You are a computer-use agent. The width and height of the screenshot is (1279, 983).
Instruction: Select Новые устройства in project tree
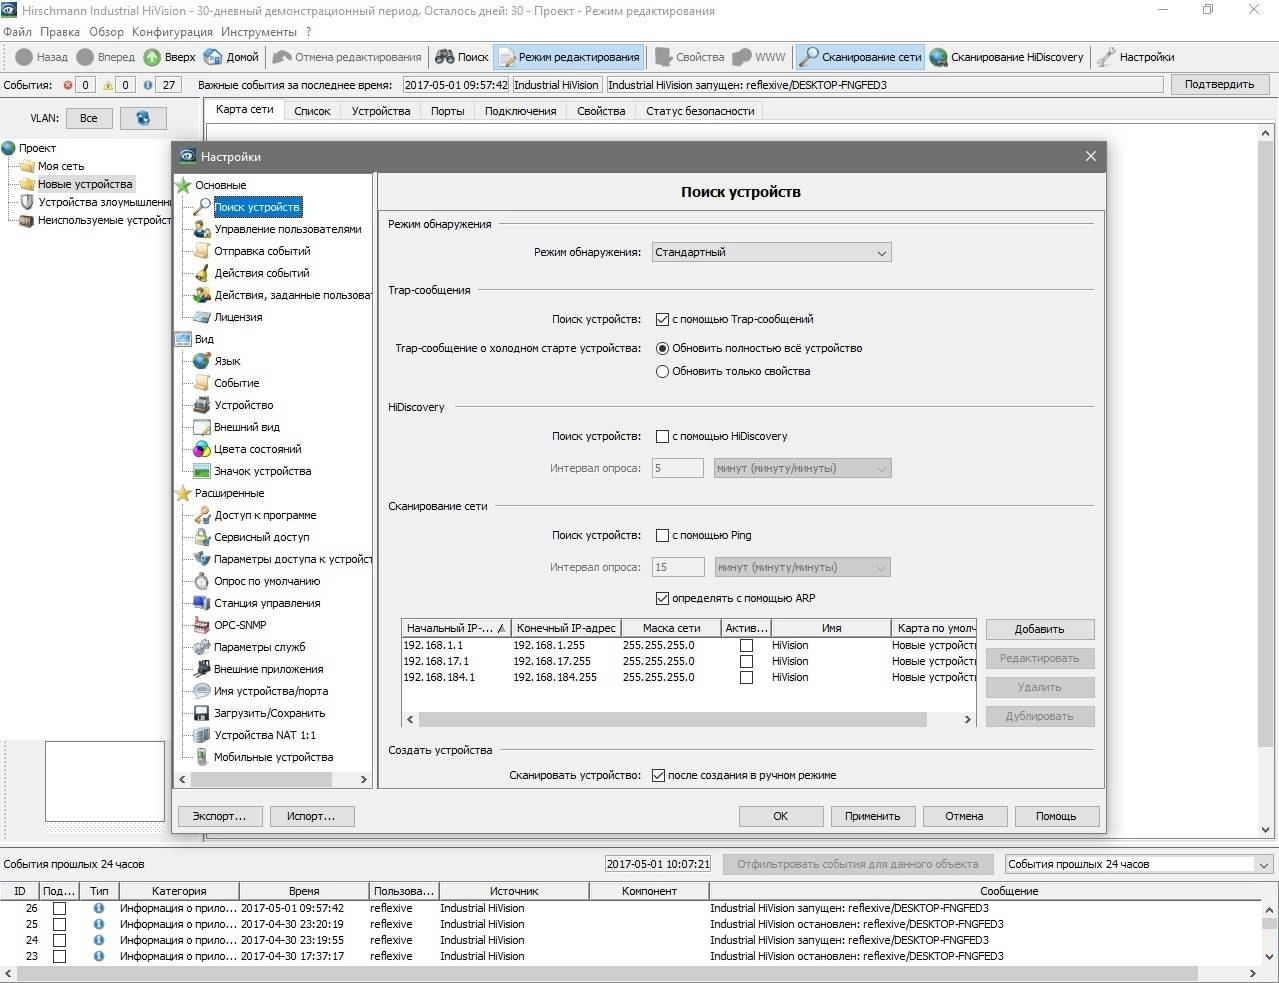click(x=85, y=184)
